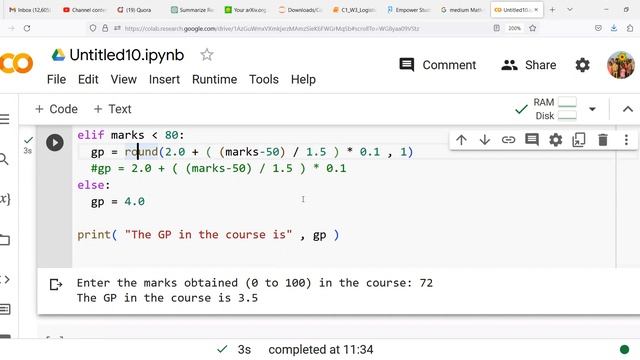Open the Edit menu
640x360 pixels.
click(88, 79)
